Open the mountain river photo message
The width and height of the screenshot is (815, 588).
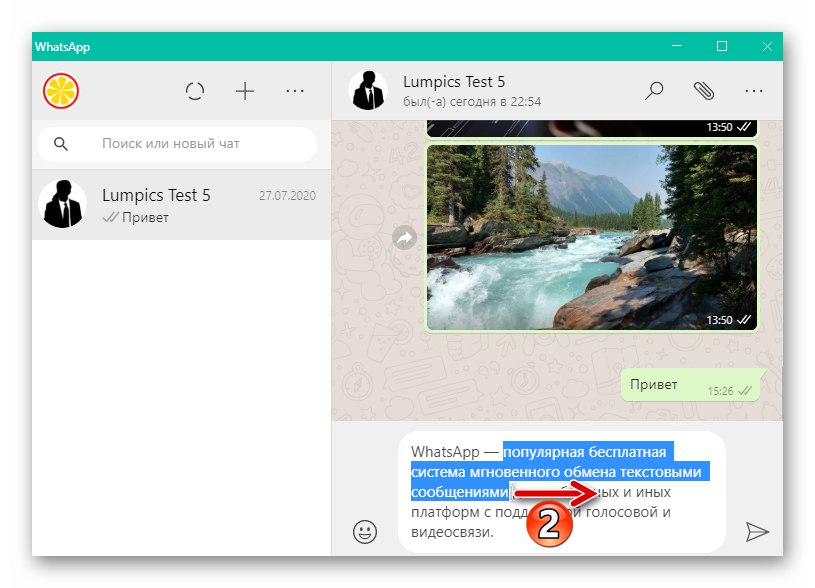pyautogui.click(x=591, y=237)
